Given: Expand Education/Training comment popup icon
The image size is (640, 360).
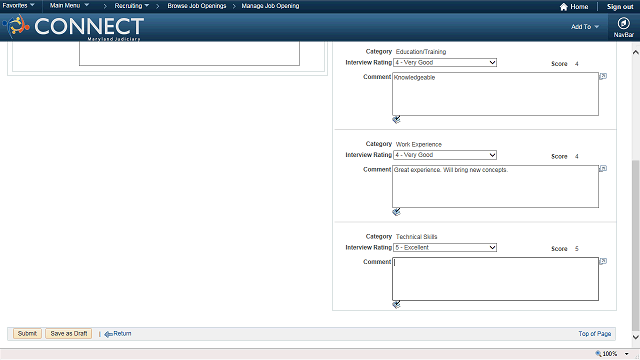Looking at the screenshot, I should (x=603, y=76).
